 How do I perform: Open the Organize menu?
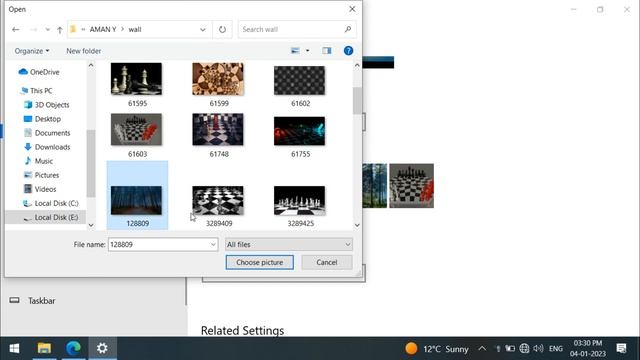click(x=32, y=51)
